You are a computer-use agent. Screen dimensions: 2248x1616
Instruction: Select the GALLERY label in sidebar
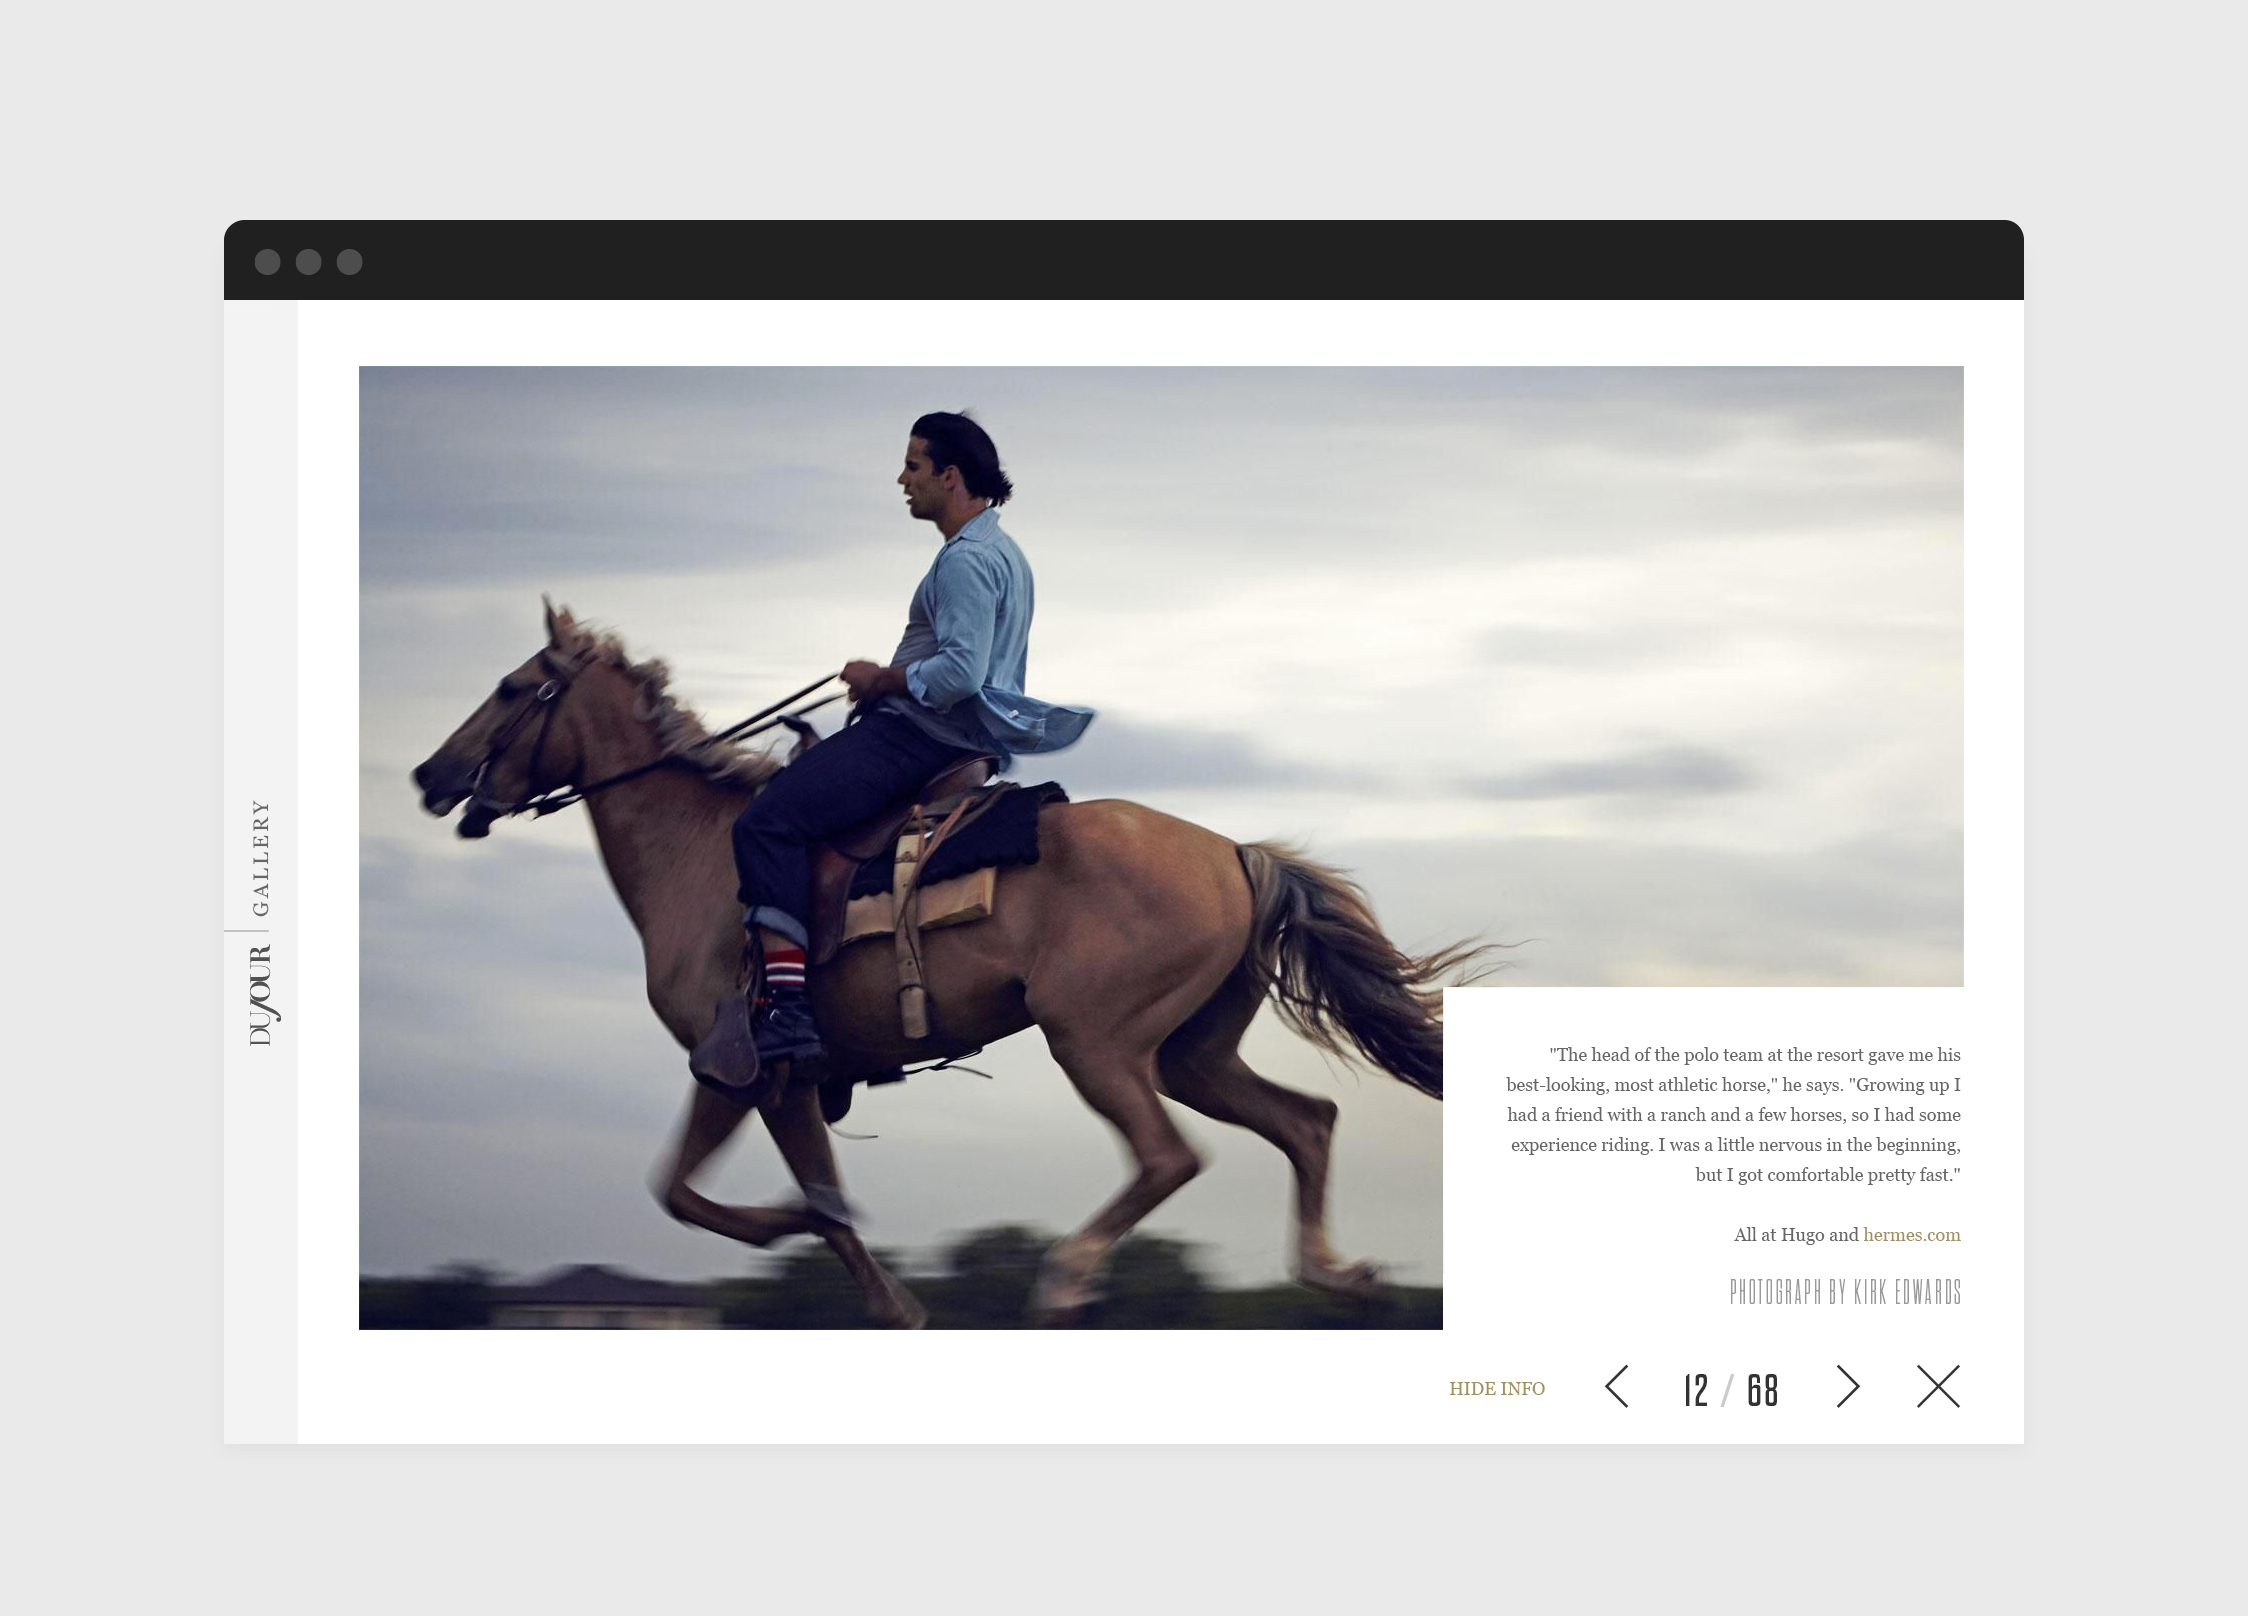click(x=261, y=857)
